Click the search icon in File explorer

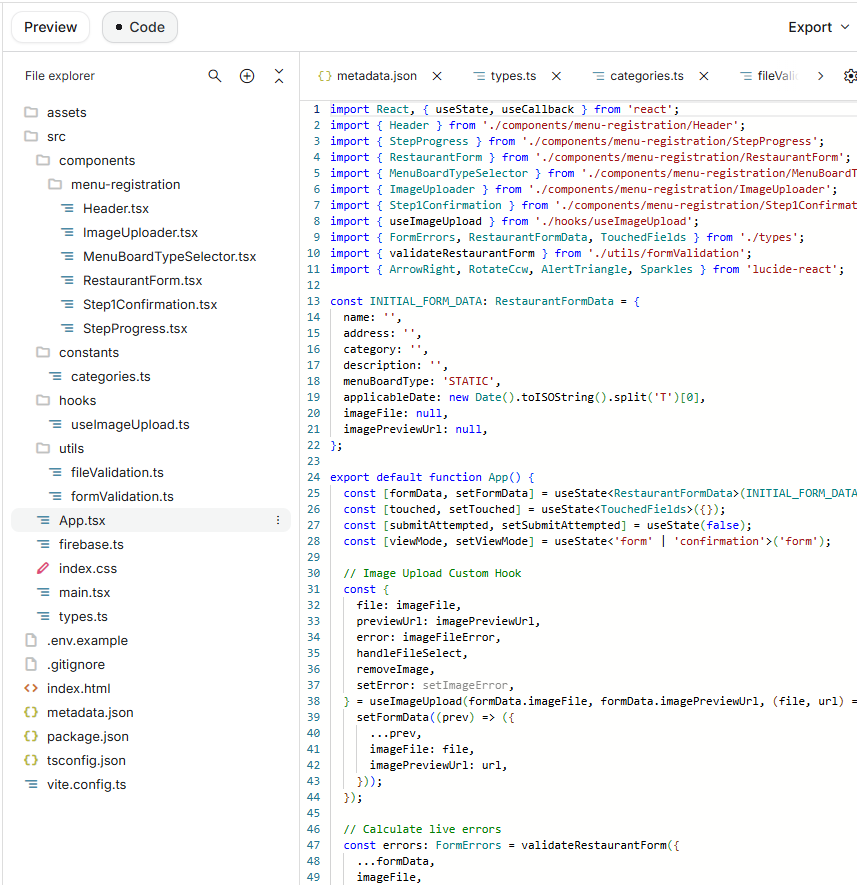[215, 76]
